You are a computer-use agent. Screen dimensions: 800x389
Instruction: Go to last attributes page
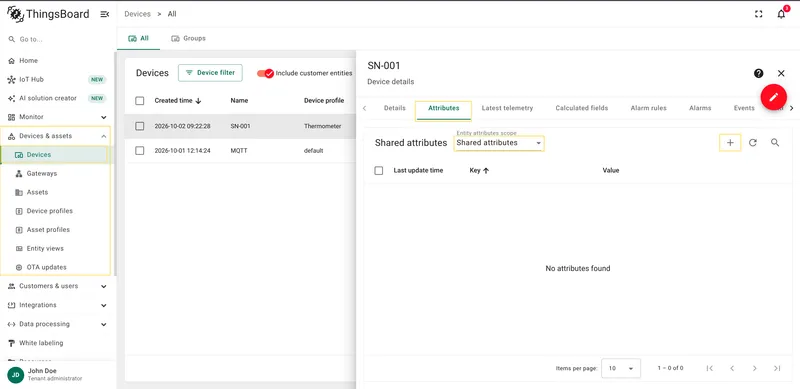click(x=777, y=368)
